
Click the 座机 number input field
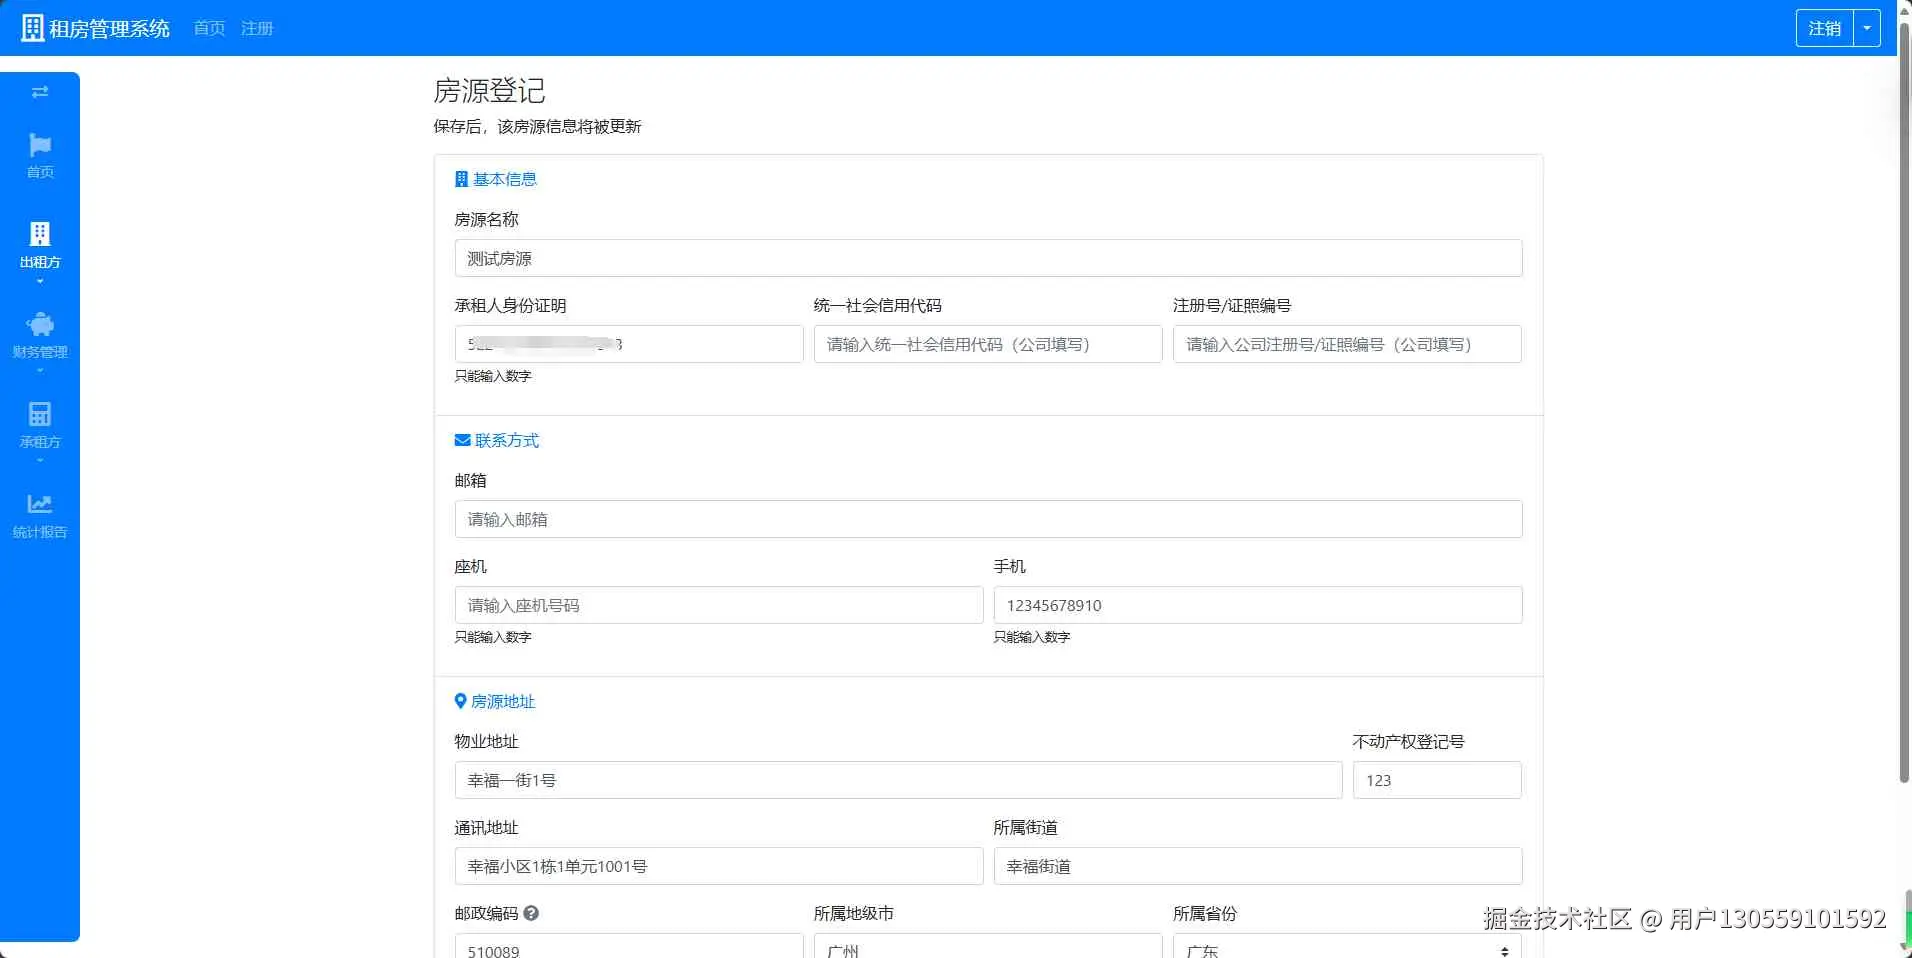(719, 605)
